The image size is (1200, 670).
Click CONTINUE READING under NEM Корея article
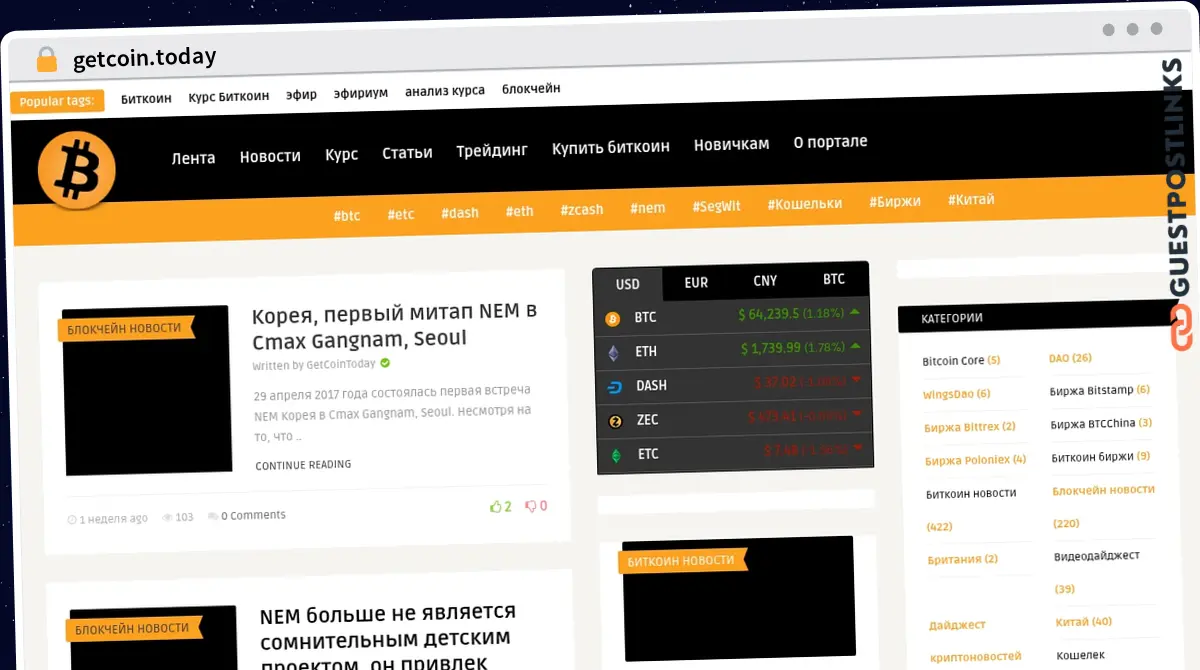coord(303,465)
